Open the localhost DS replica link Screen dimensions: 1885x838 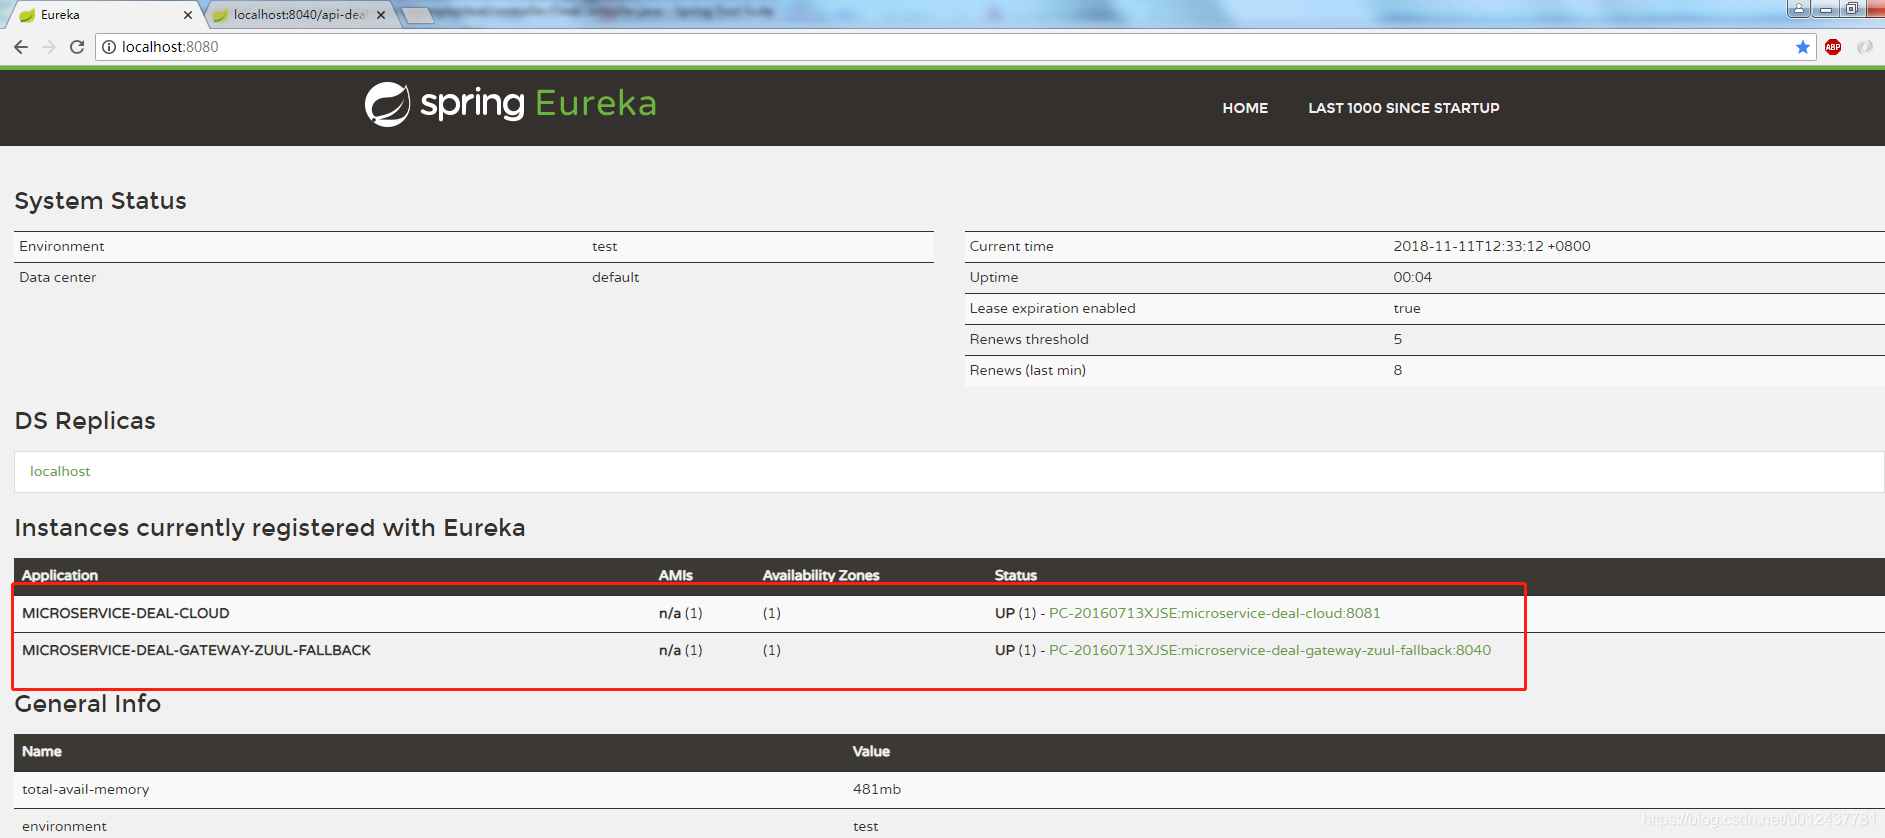click(x=60, y=471)
